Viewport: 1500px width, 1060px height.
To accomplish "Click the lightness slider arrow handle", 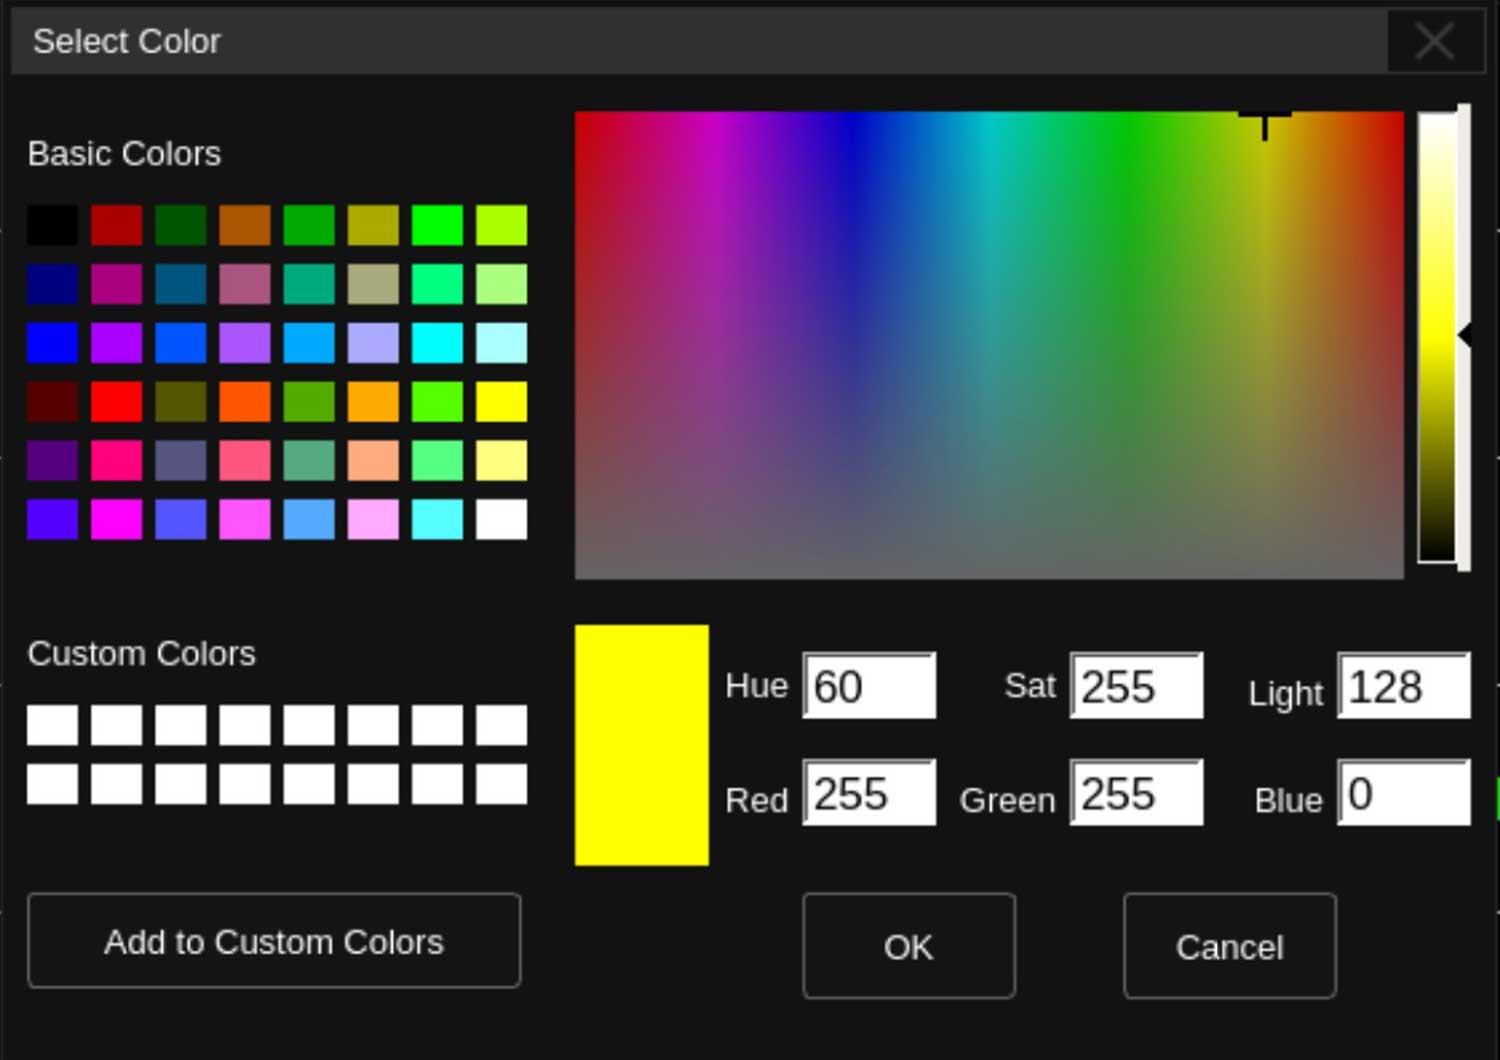I will (x=1465, y=336).
